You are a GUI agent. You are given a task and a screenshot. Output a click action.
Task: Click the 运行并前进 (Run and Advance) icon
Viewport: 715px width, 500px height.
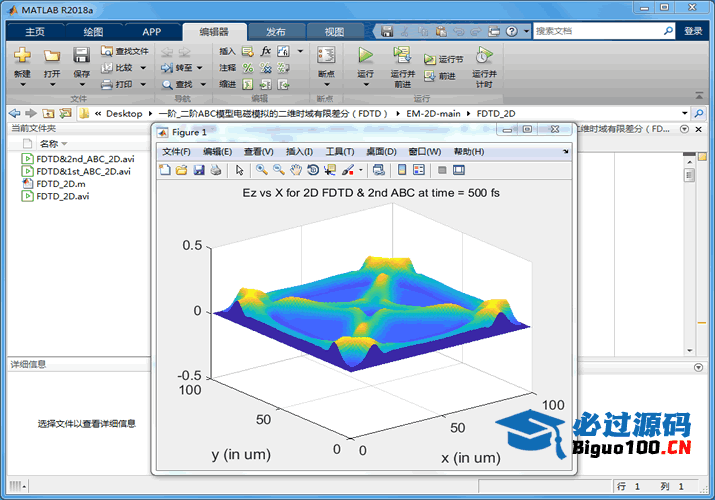402,55
